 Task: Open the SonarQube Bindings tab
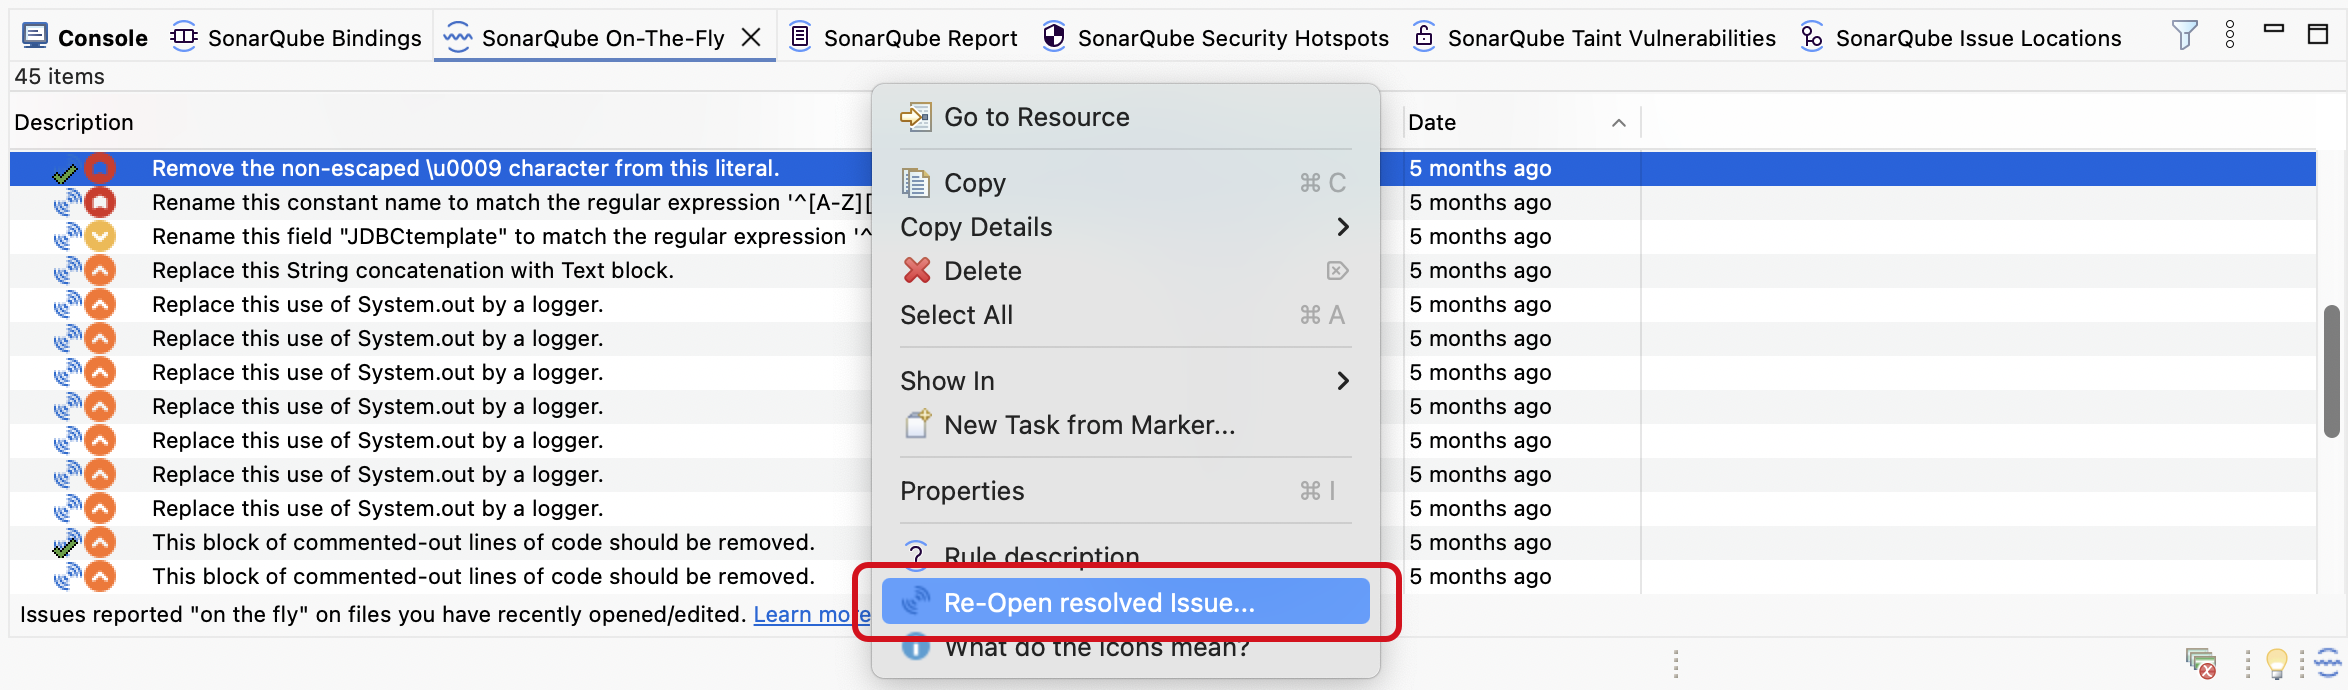(296, 38)
